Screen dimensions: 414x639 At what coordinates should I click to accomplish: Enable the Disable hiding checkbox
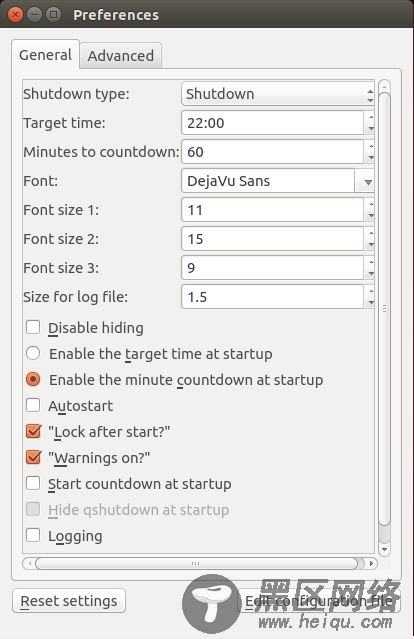(x=33, y=327)
